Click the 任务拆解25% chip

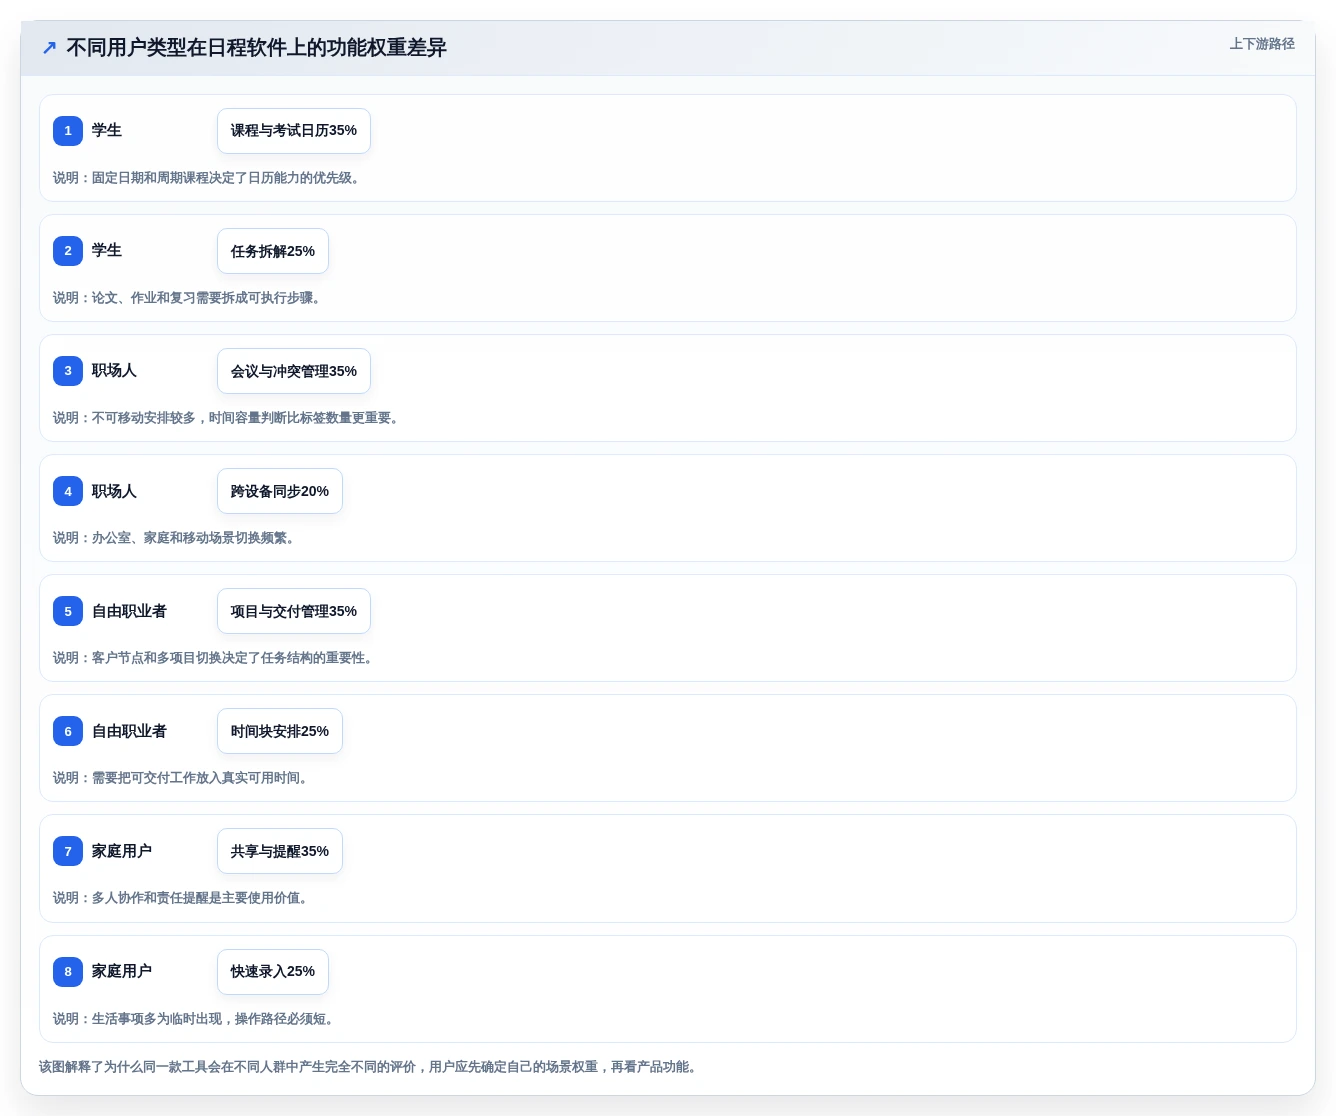pos(273,251)
